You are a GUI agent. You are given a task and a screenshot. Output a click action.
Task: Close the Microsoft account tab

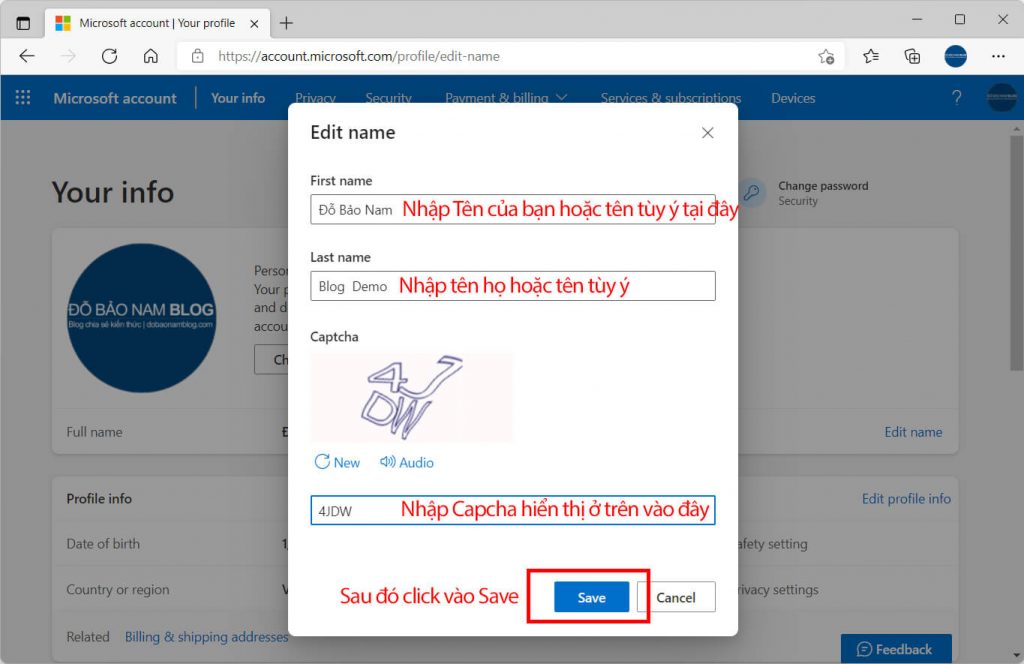click(254, 24)
